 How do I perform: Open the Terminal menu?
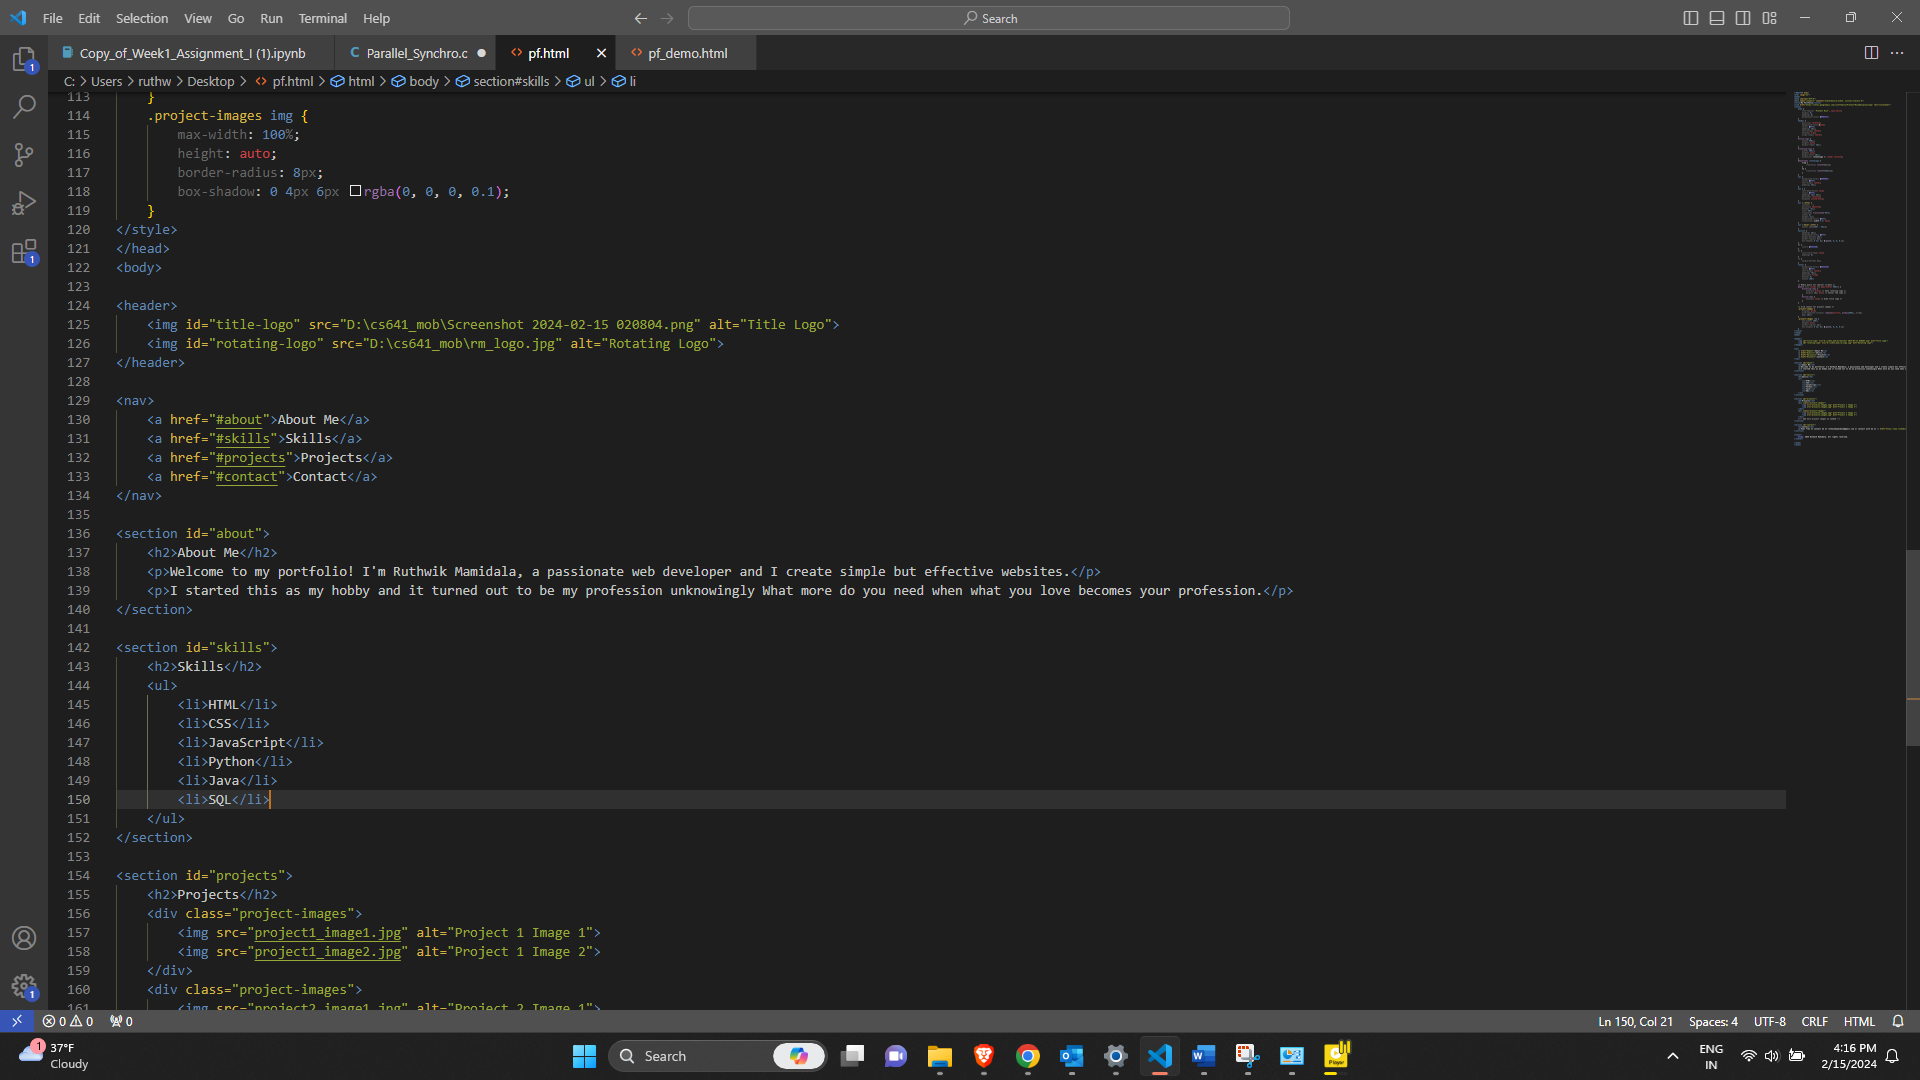(x=322, y=18)
